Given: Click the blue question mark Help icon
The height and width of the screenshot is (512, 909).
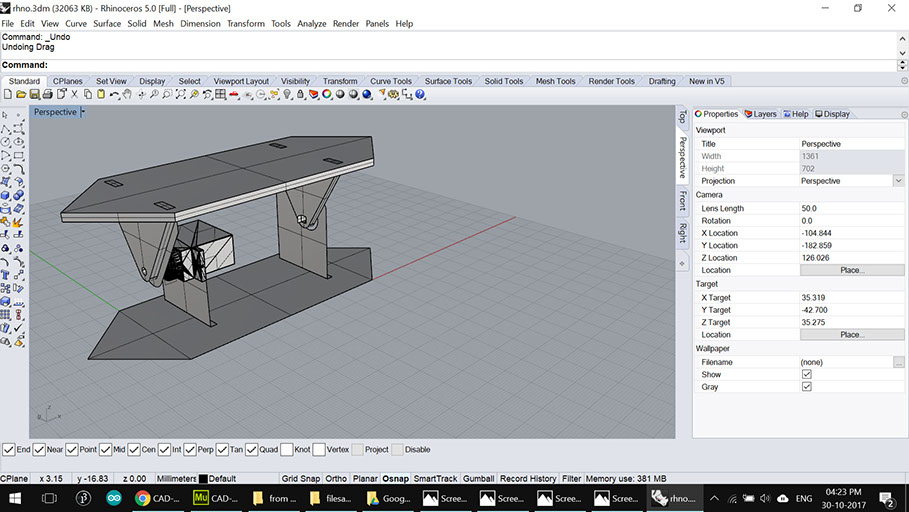Looking at the screenshot, I should click(420, 94).
